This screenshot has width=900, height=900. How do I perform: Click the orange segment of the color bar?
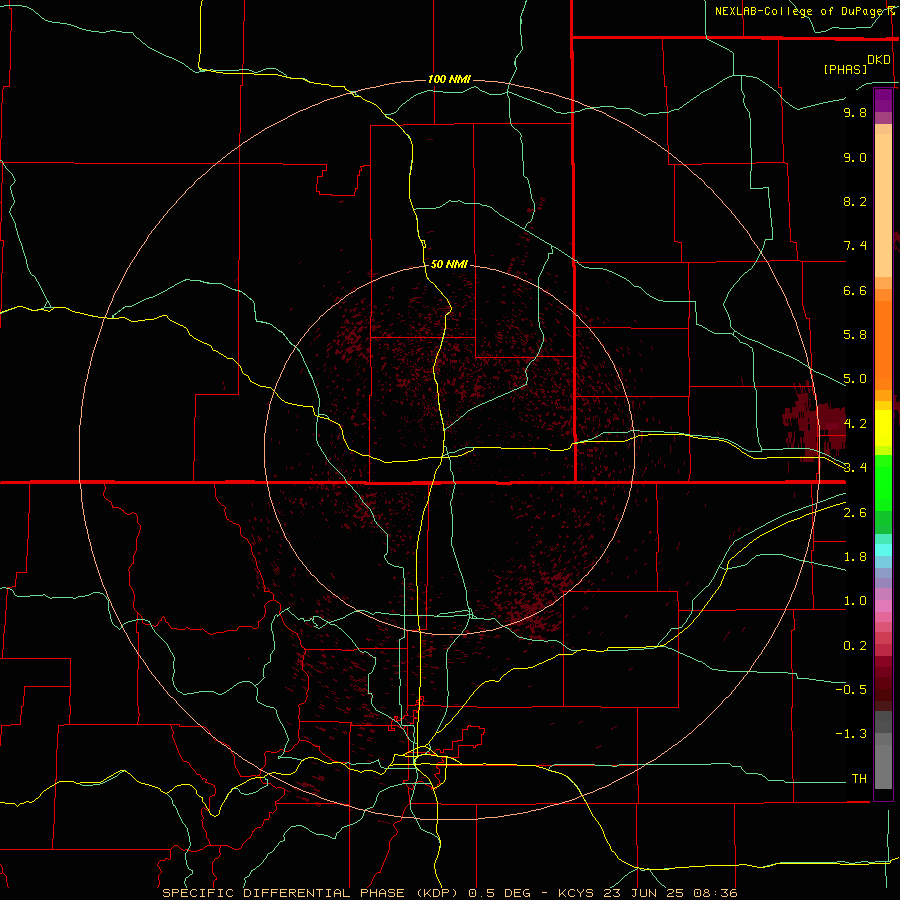tap(883, 346)
